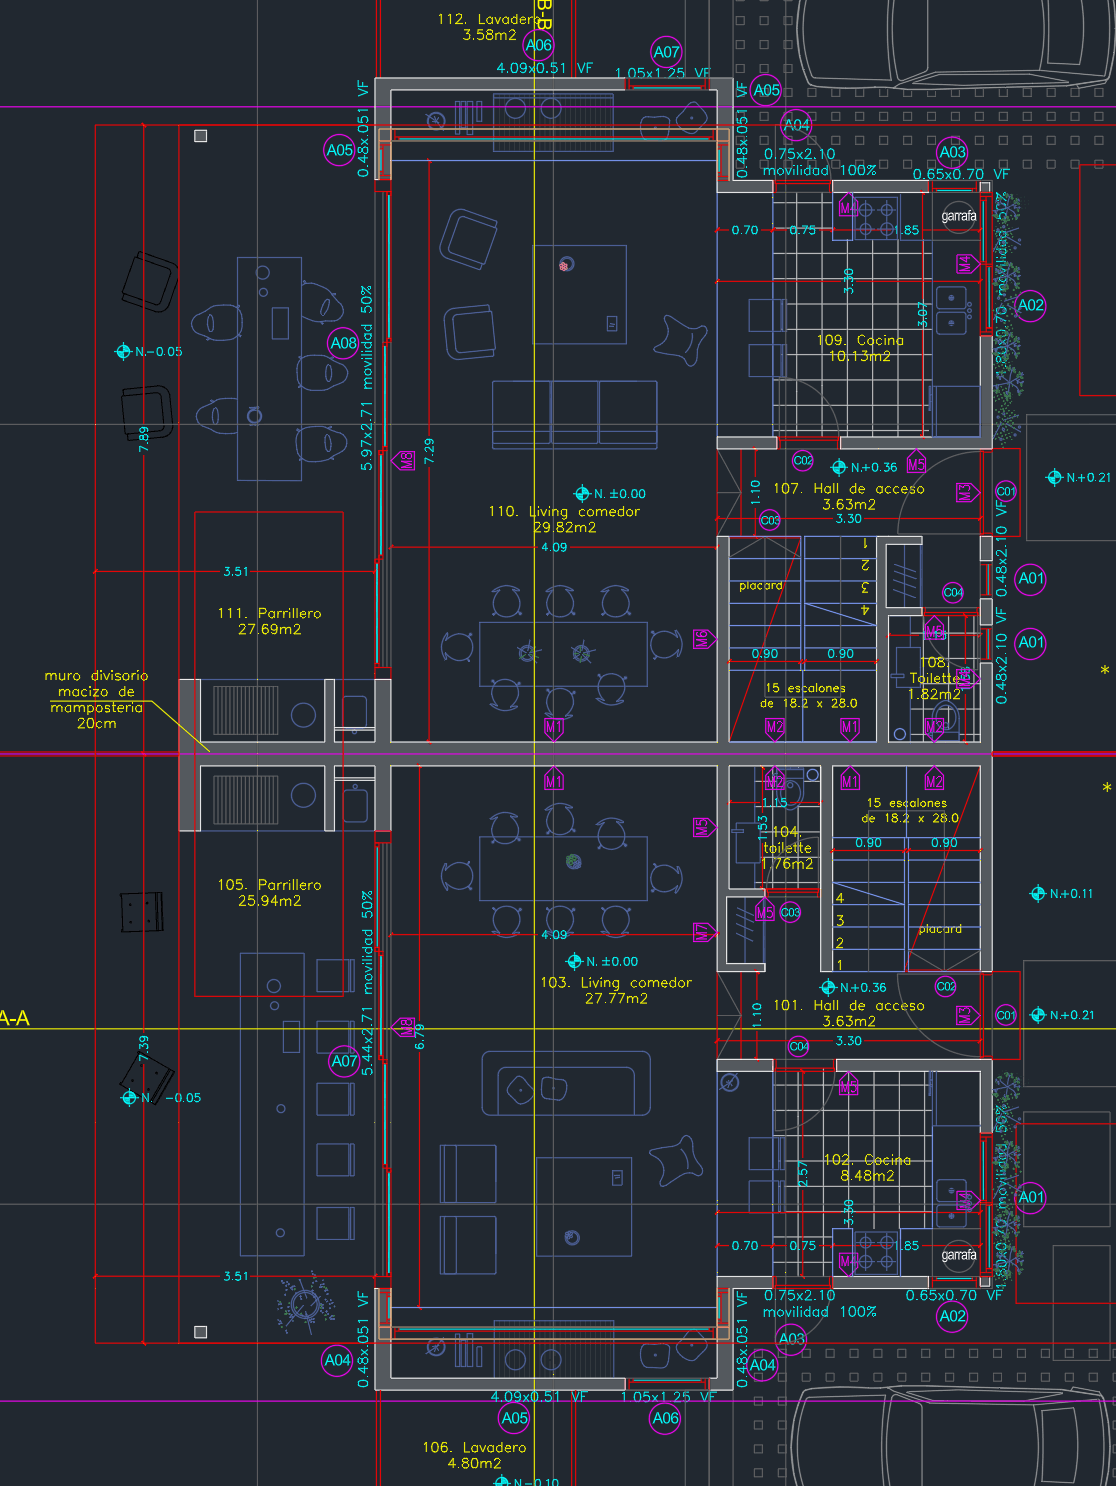
Task: Click the C02 tag in Hall 107
Action: 803,461
